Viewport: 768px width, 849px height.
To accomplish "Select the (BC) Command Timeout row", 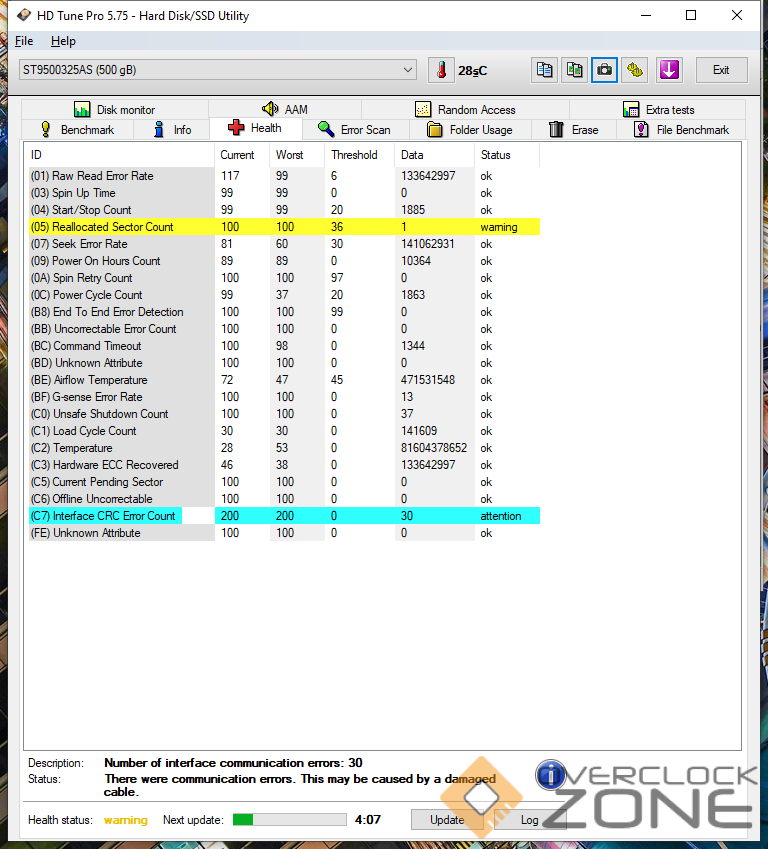I will [x=284, y=346].
